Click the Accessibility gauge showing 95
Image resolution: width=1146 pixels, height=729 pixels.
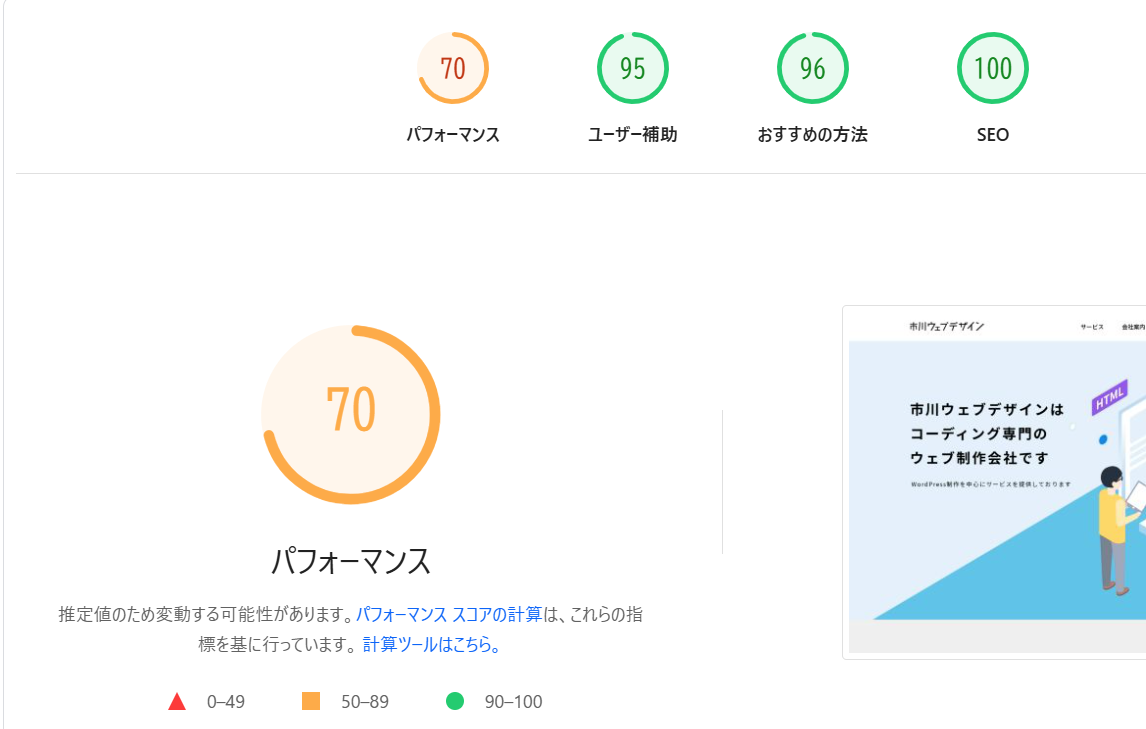632,68
